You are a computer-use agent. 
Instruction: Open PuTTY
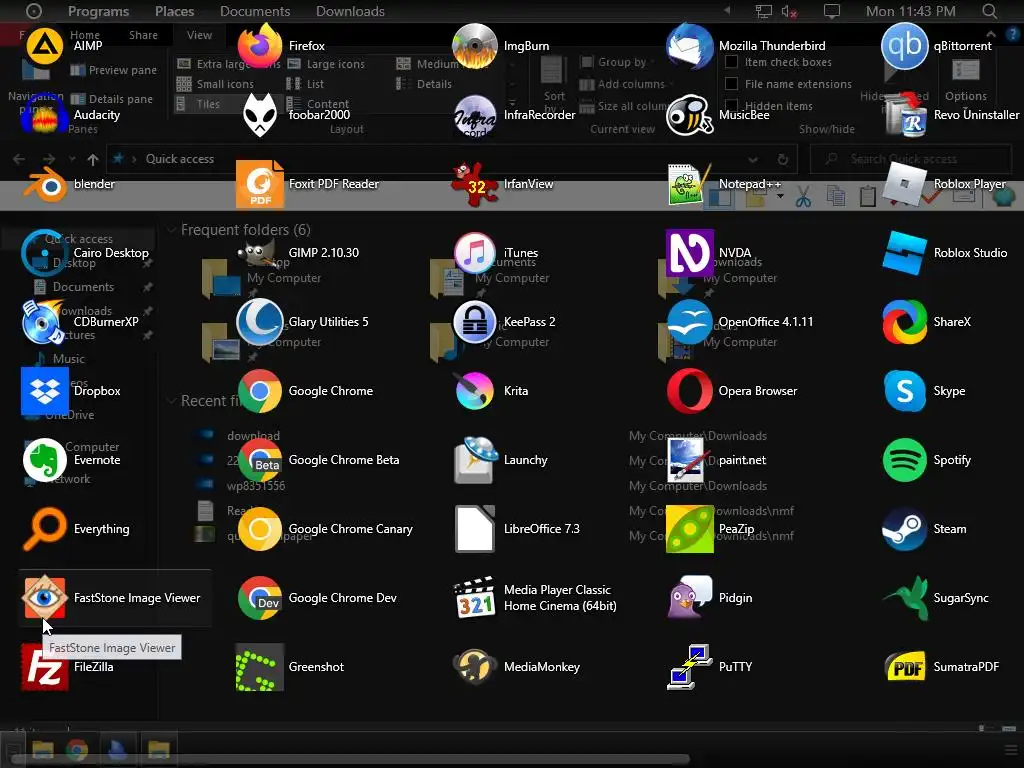point(711,667)
